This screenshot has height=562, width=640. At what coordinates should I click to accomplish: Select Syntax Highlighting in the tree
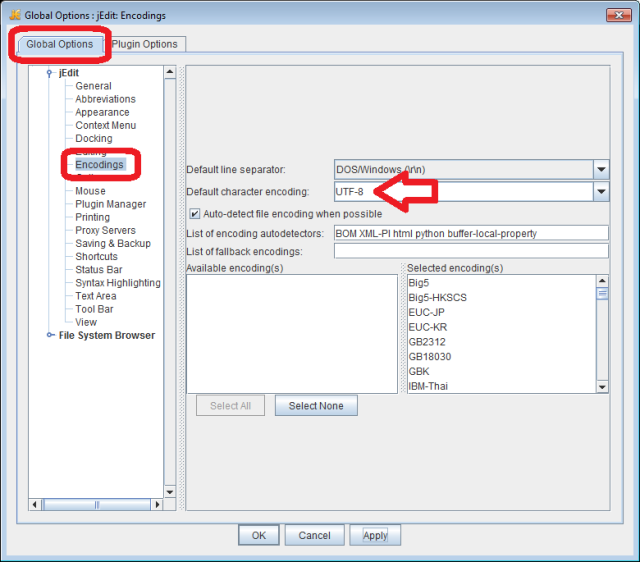click(118, 283)
